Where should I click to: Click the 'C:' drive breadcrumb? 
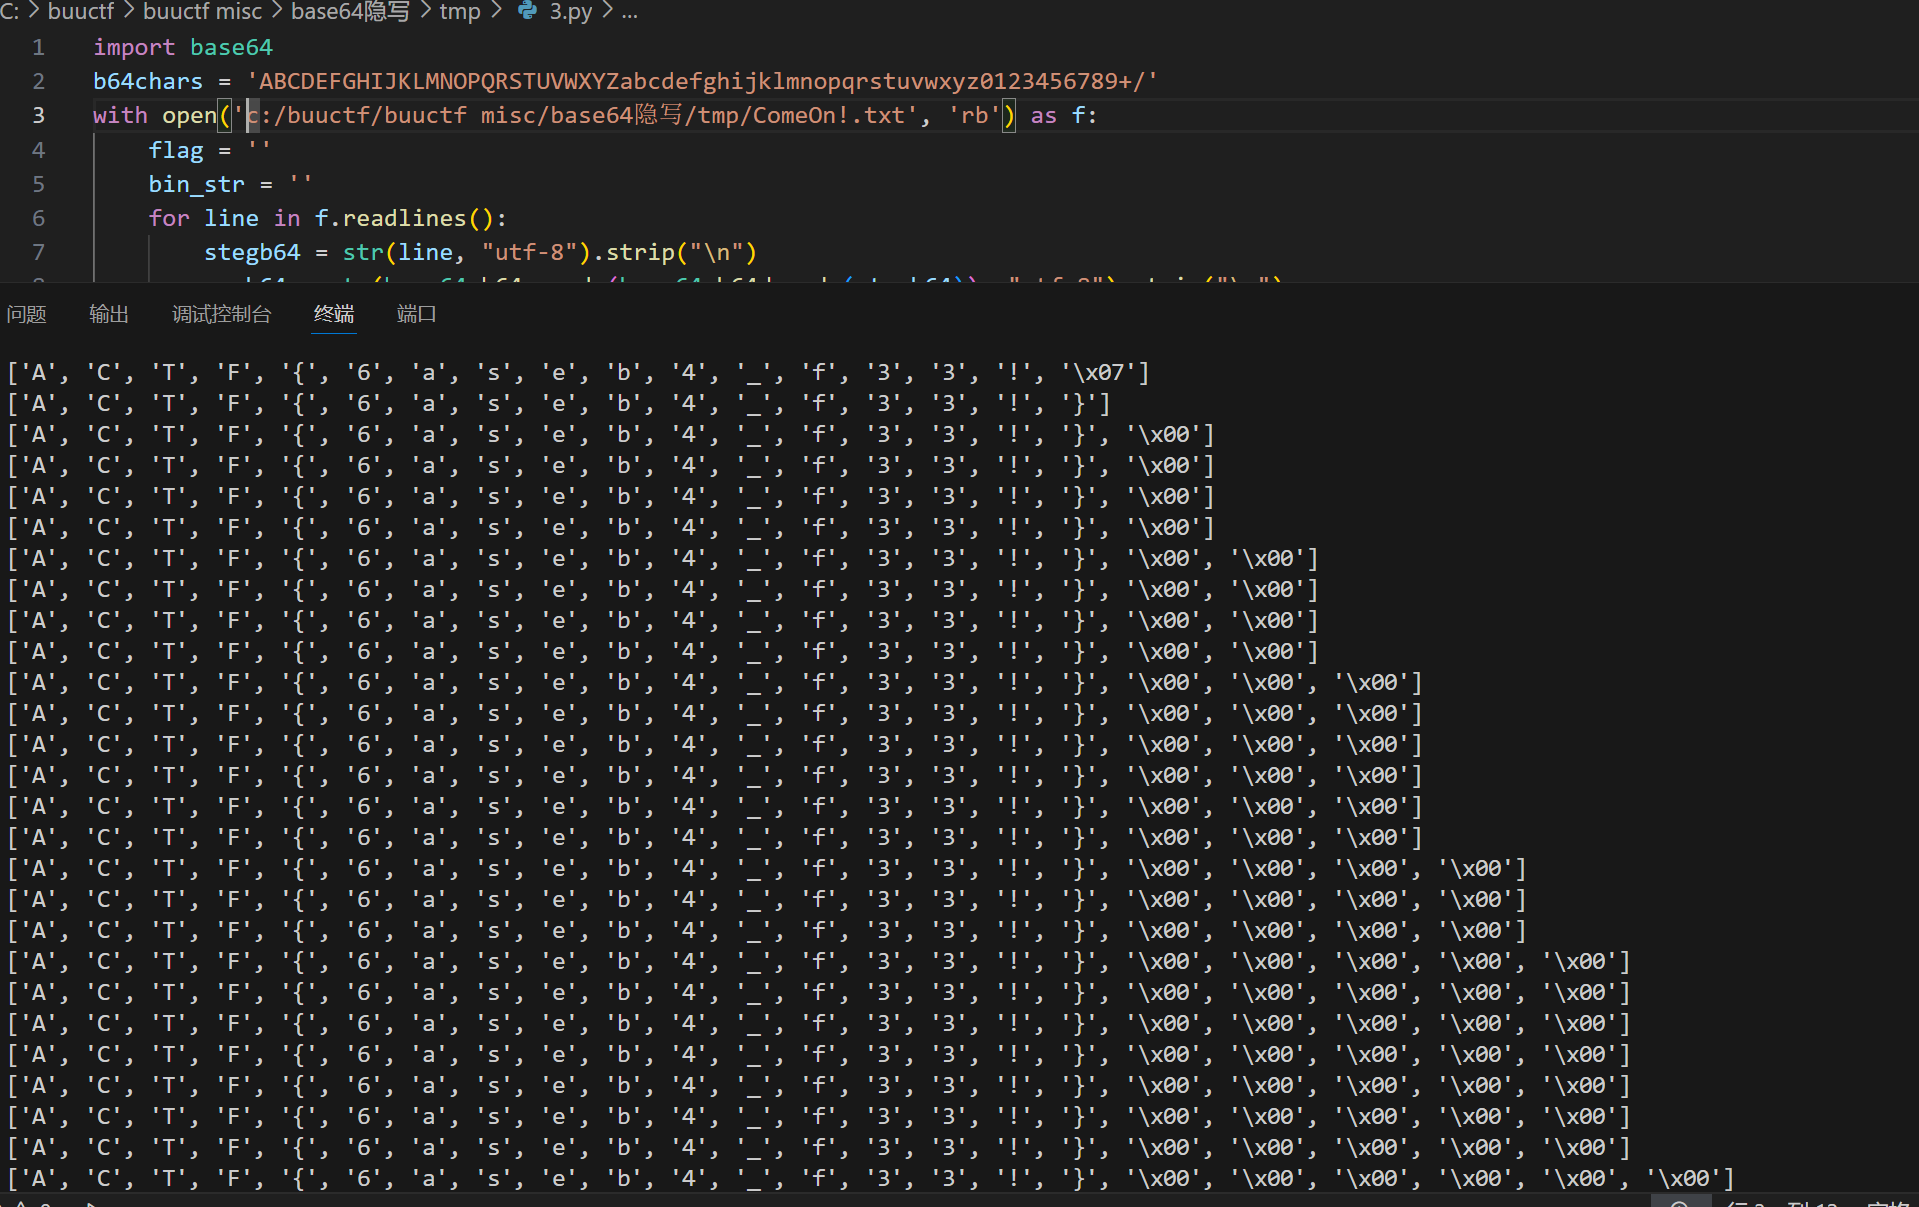point(10,11)
